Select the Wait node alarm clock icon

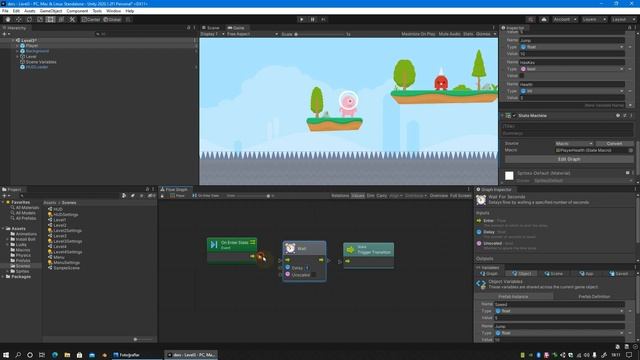point(290,248)
